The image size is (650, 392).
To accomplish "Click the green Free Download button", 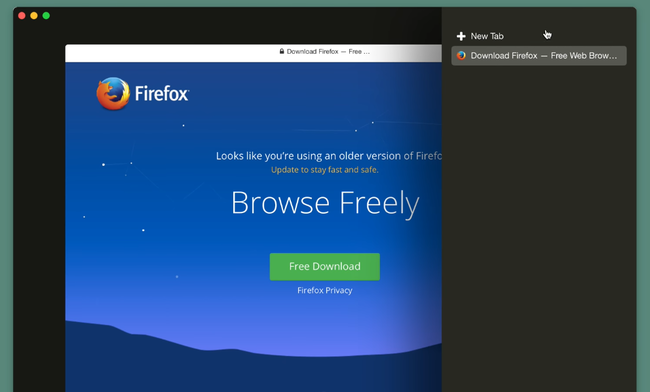I will (x=325, y=266).
